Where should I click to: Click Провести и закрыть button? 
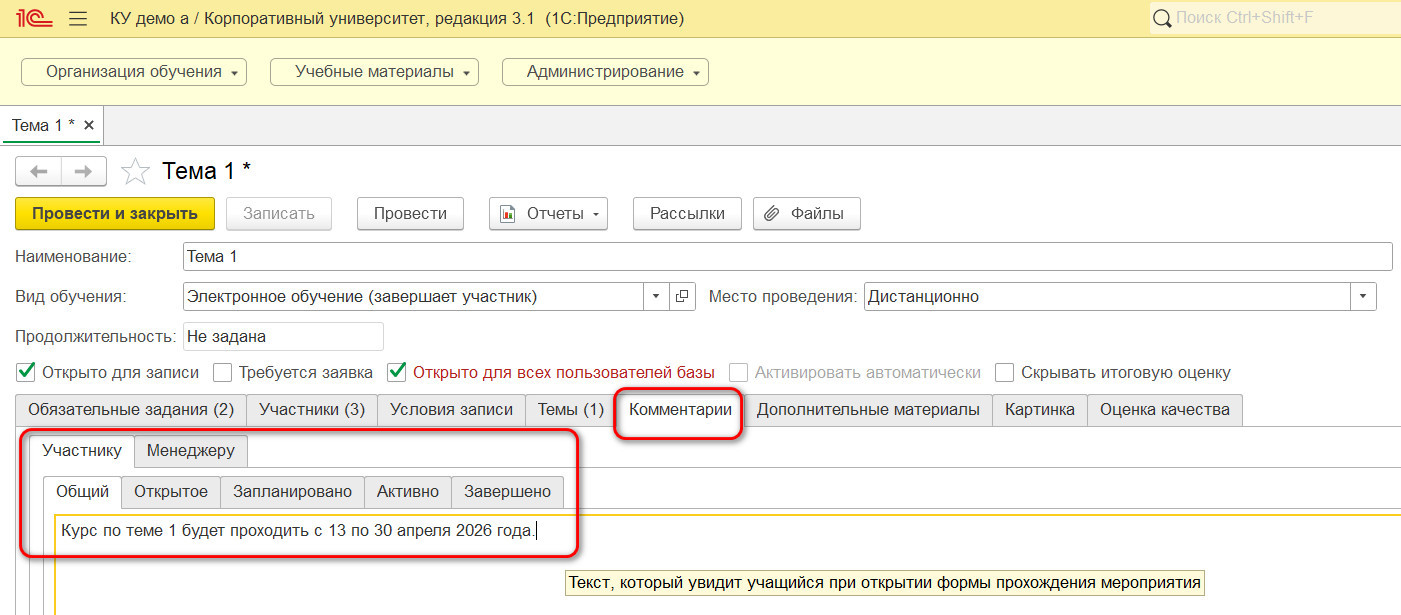(x=114, y=213)
